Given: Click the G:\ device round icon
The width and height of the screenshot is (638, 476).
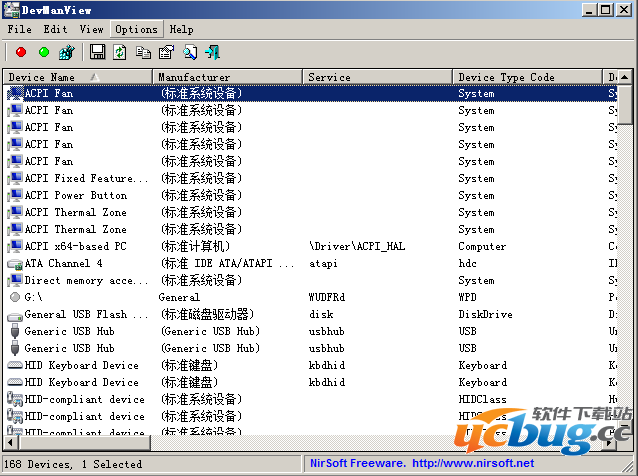Looking at the screenshot, I should (x=15, y=297).
